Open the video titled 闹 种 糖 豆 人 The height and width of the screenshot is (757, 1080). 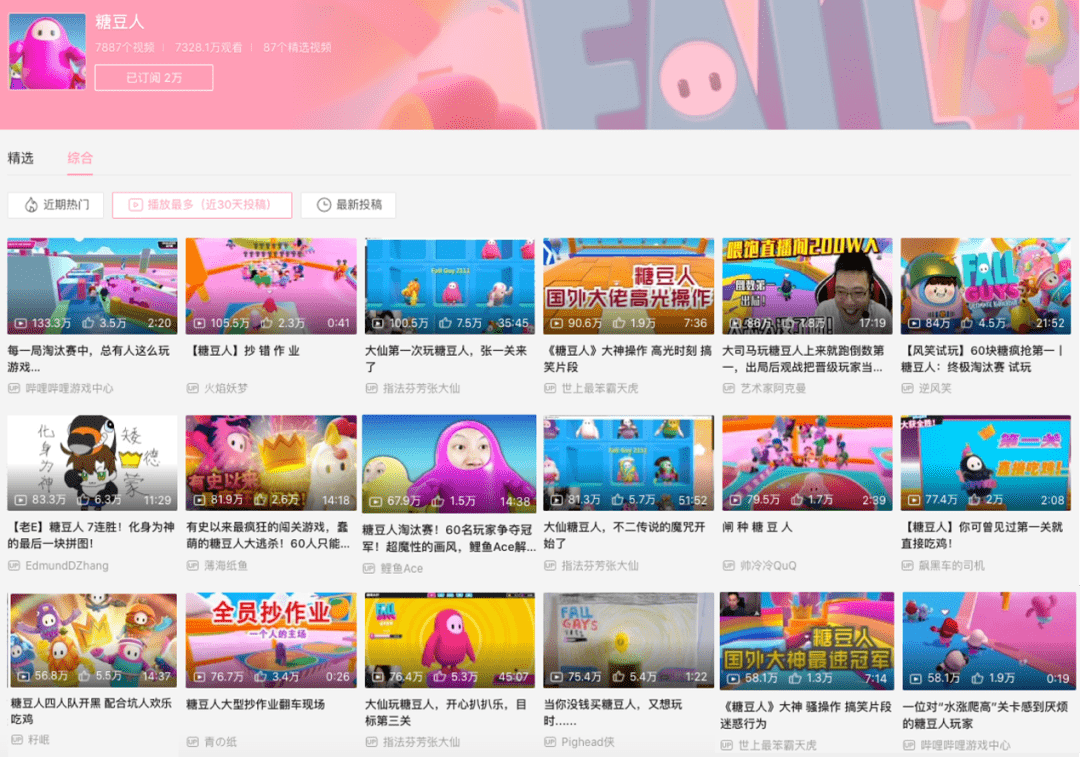tap(757, 527)
